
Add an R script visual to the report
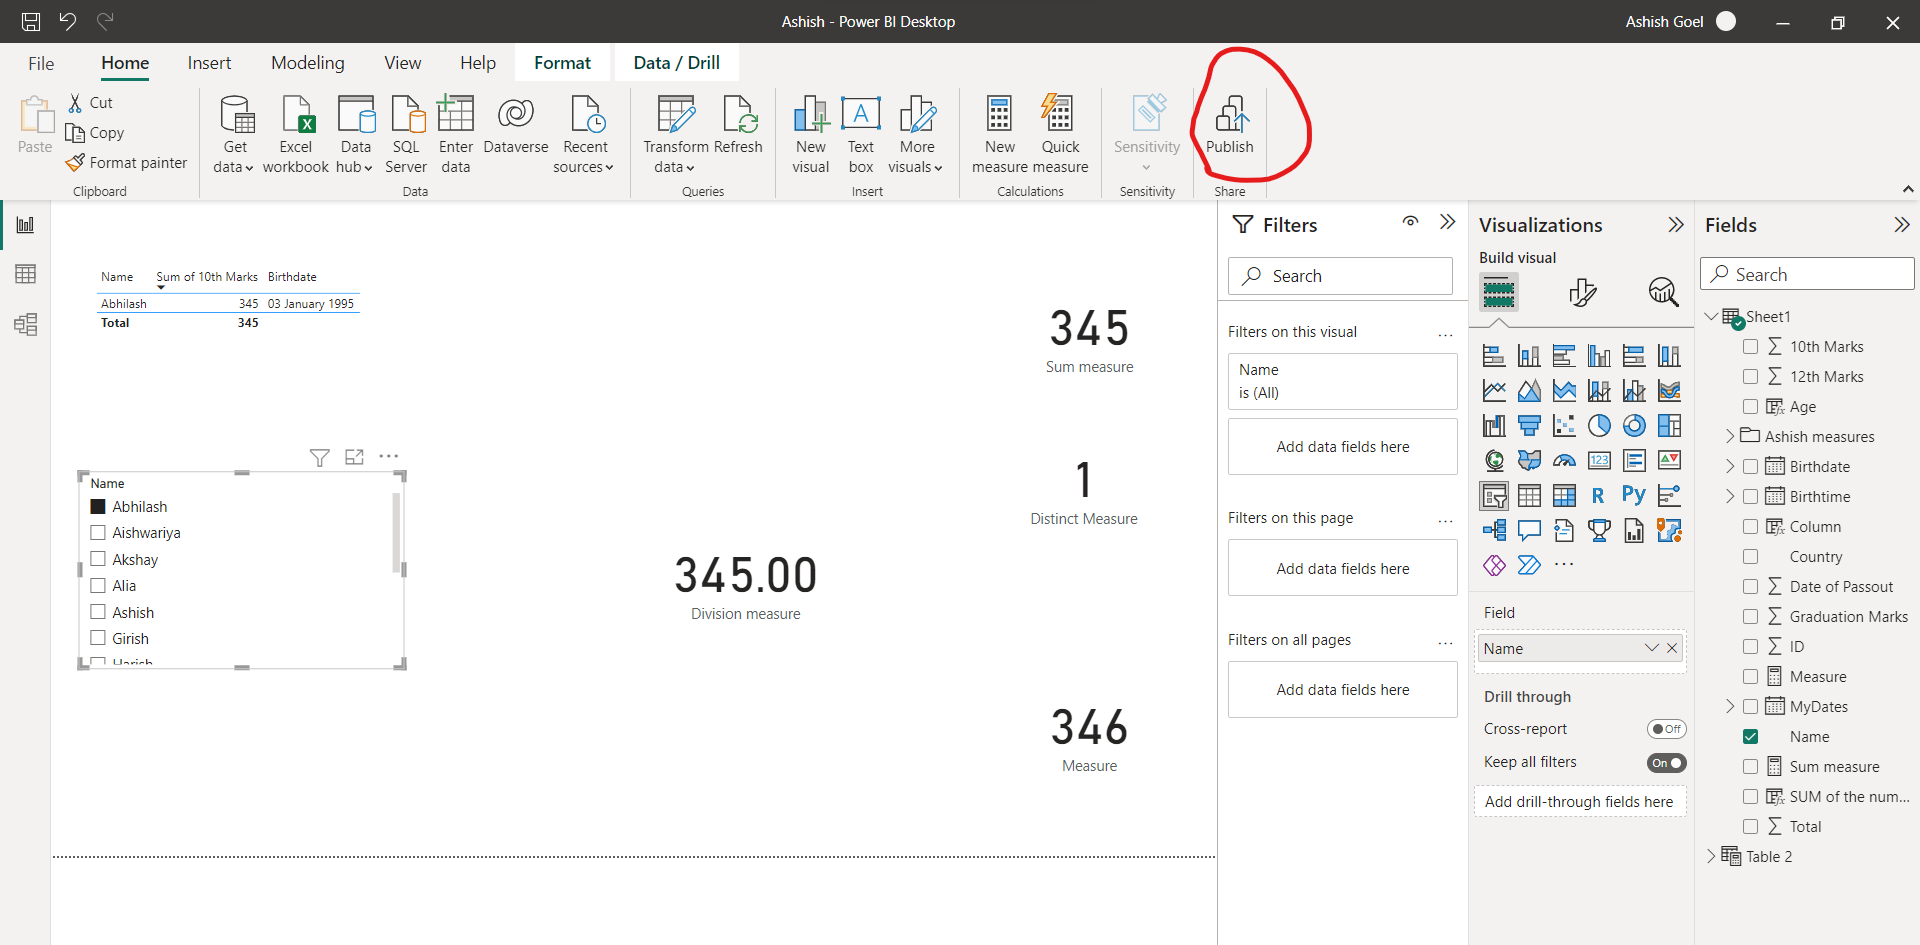[1598, 495]
